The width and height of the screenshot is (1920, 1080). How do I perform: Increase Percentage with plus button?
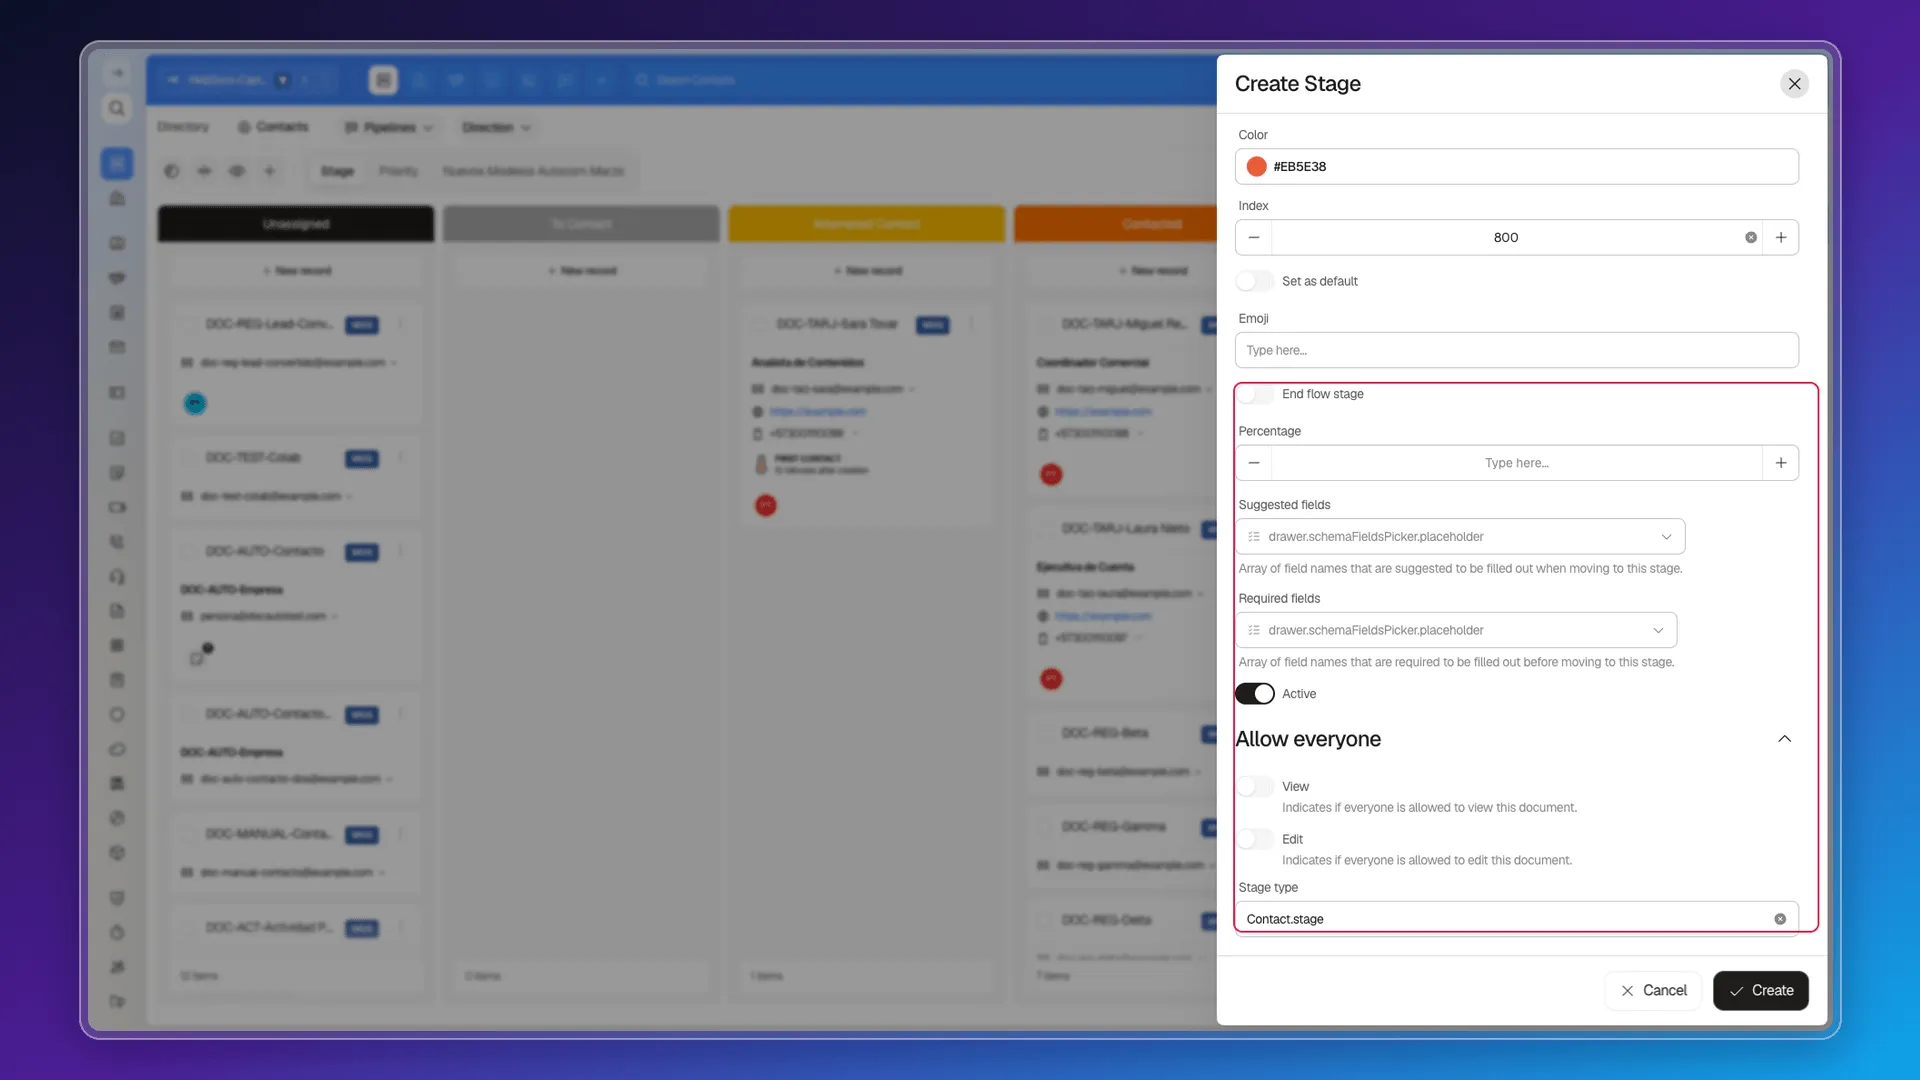click(1780, 463)
